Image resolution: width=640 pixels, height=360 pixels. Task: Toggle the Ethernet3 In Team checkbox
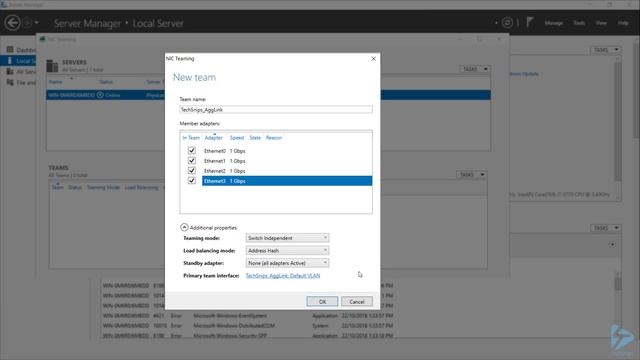pos(191,180)
